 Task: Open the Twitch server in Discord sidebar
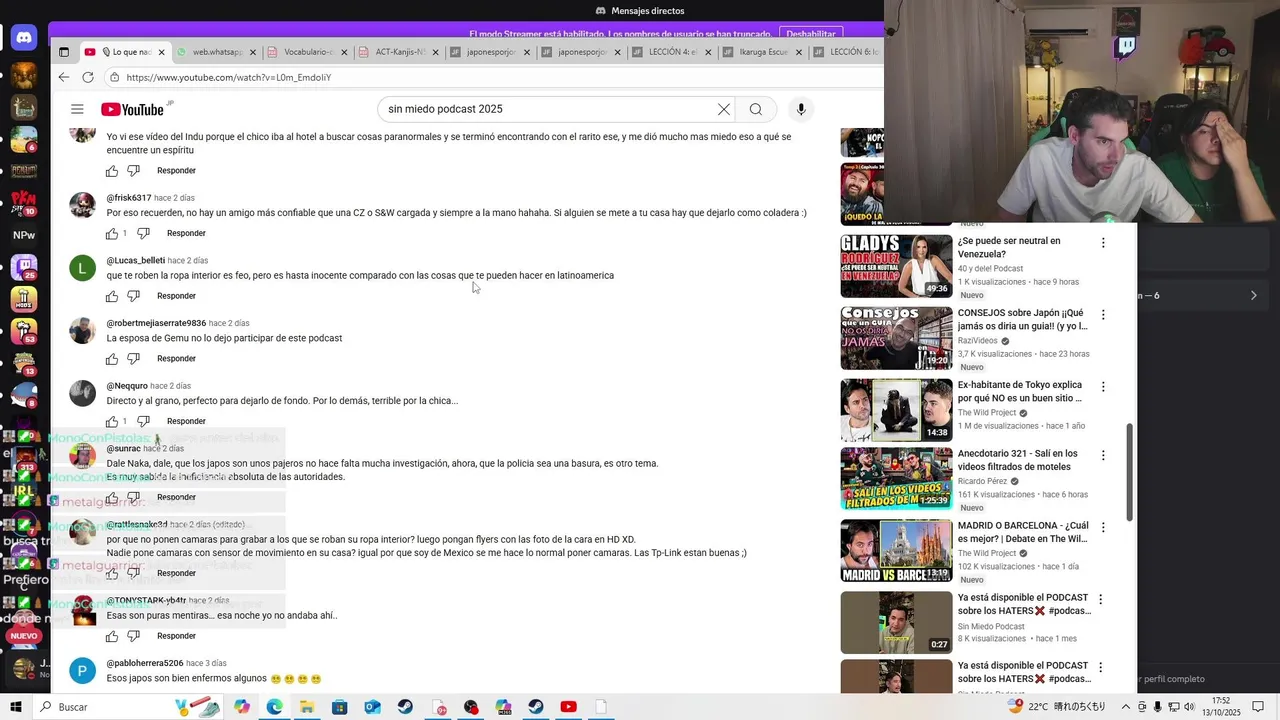(x=24, y=267)
